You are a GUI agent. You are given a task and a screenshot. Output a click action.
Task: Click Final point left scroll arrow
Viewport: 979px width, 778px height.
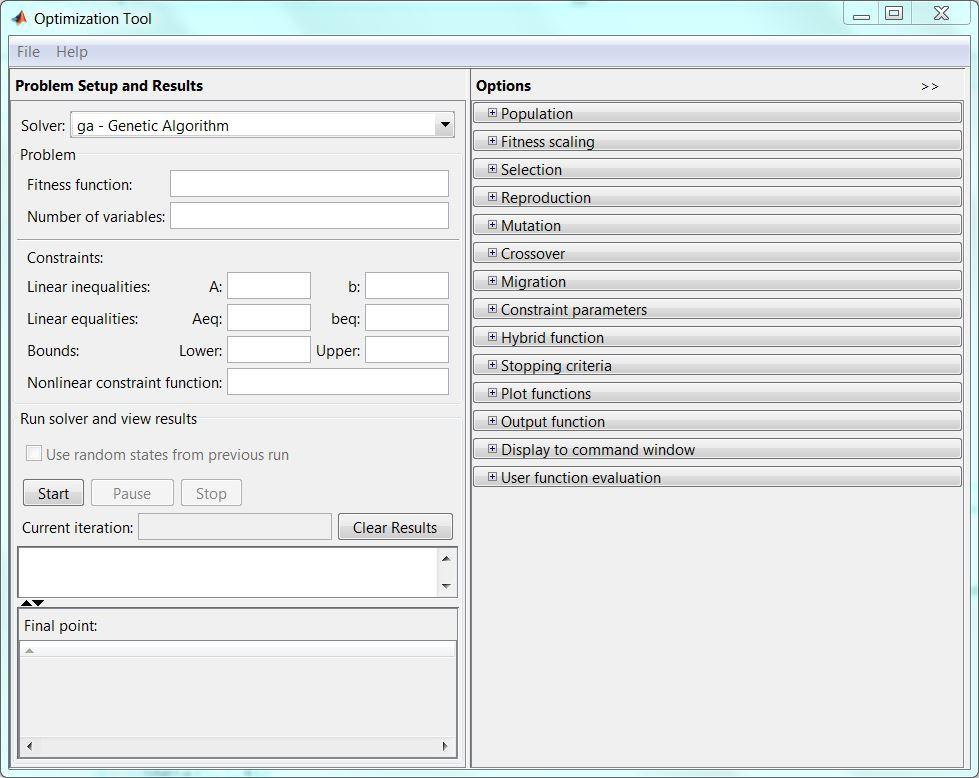click(x=29, y=746)
